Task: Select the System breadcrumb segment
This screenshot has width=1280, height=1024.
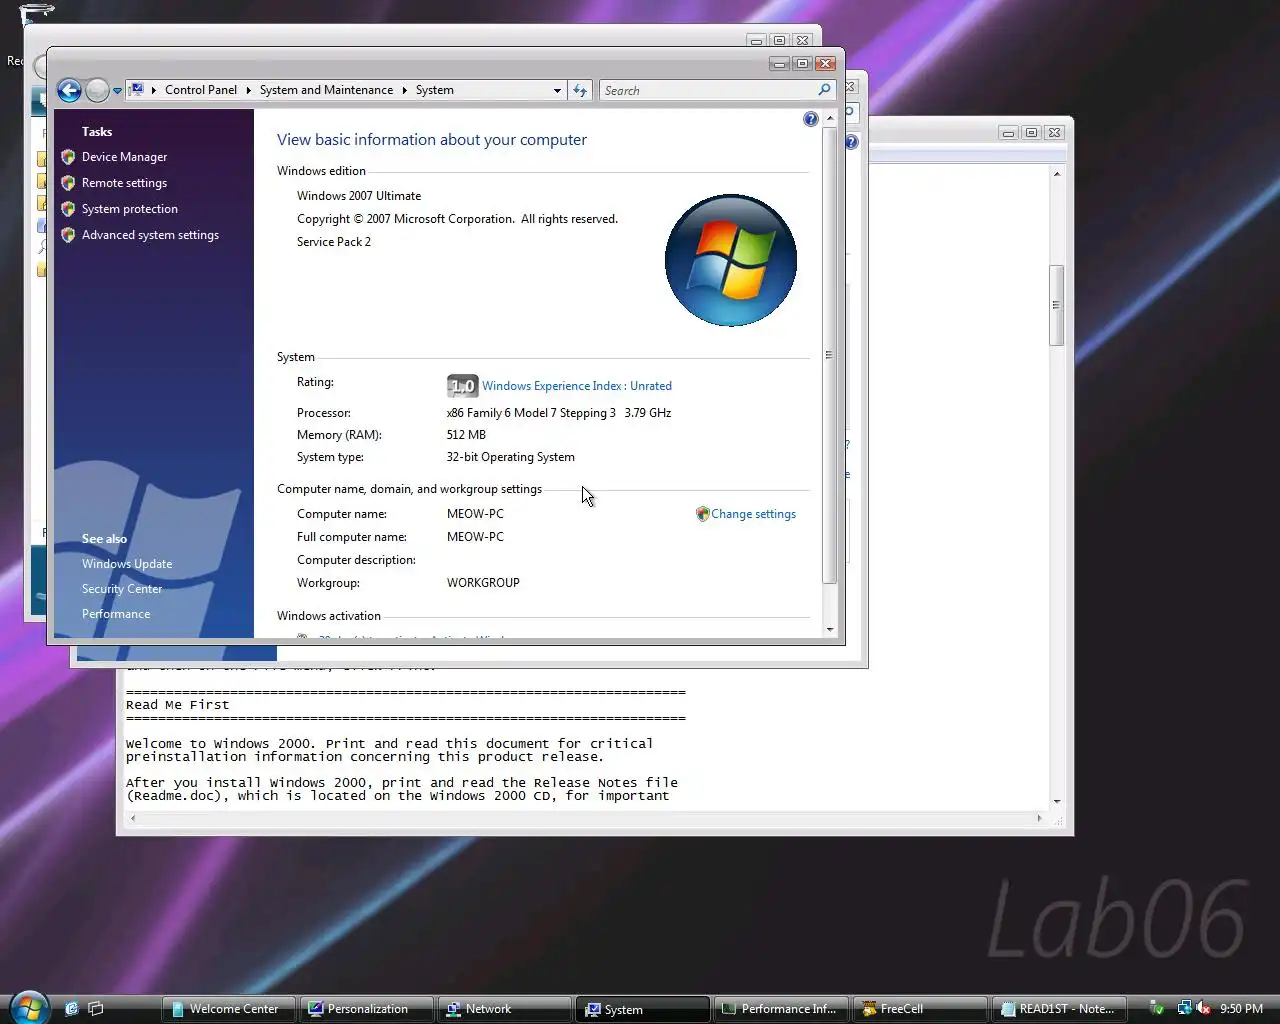Action: [x=434, y=90]
